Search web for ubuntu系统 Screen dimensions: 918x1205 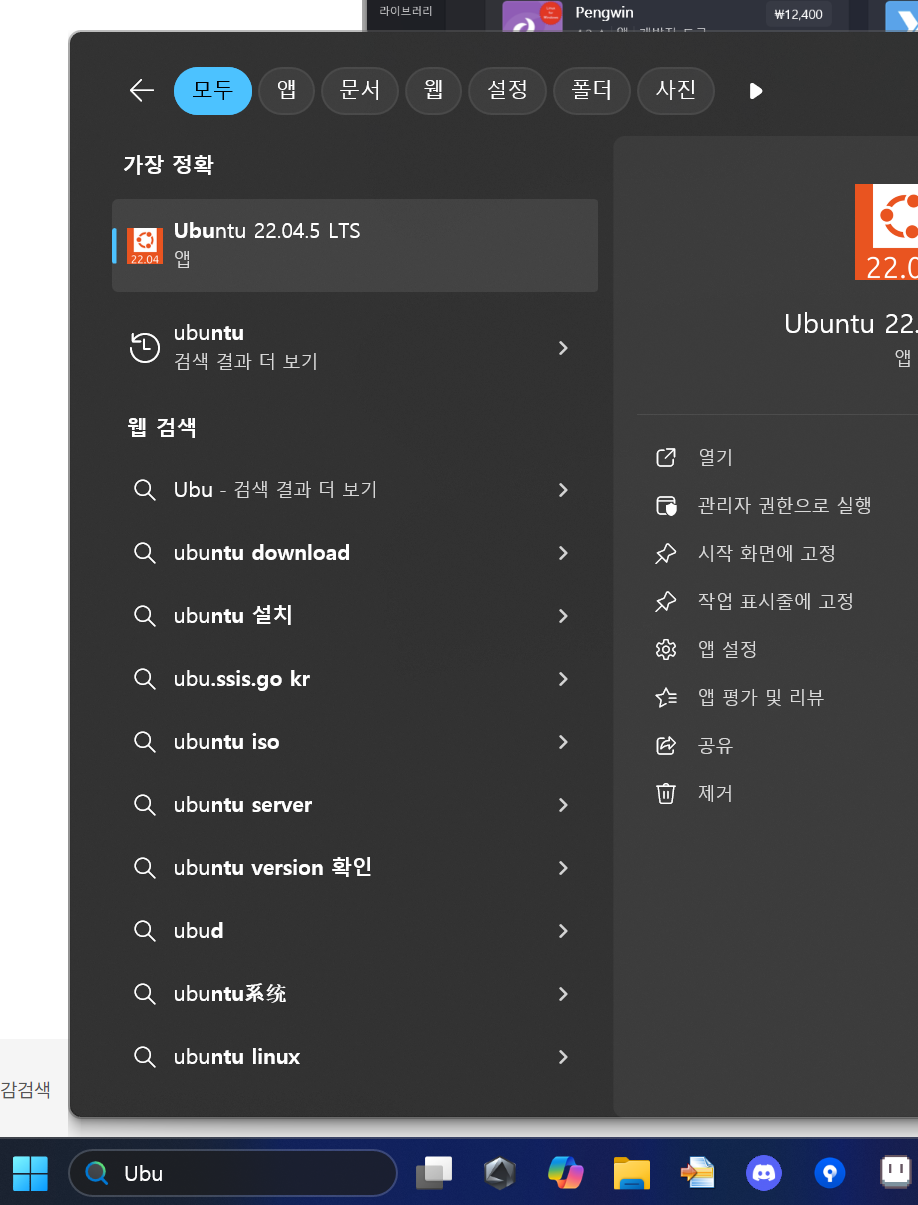tap(355, 994)
